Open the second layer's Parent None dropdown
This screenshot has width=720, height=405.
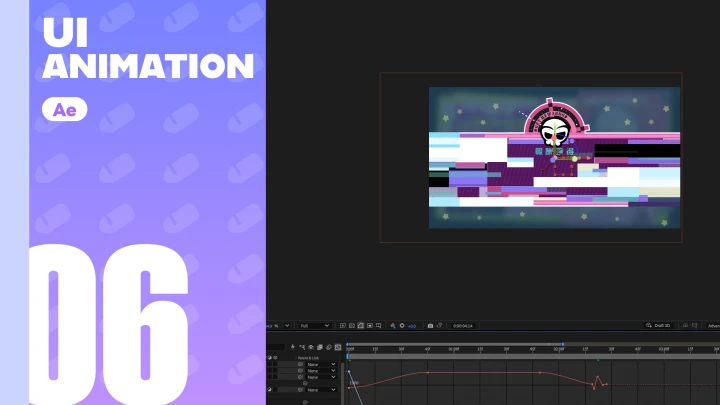pyautogui.click(x=321, y=371)
